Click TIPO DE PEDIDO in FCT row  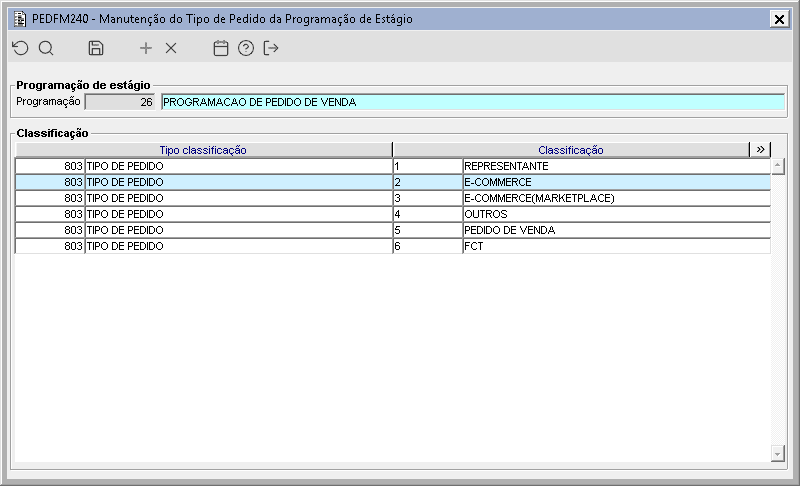(x=238, y=246)
